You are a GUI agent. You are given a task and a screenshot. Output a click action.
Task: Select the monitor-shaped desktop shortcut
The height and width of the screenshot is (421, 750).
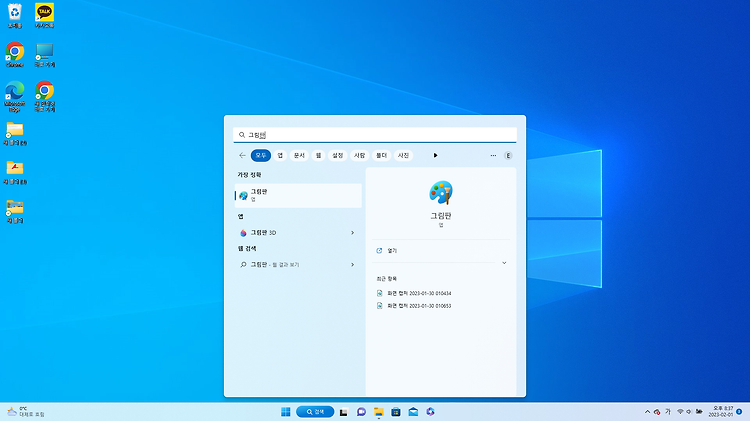pyautogui.click(x=44, y=54)
